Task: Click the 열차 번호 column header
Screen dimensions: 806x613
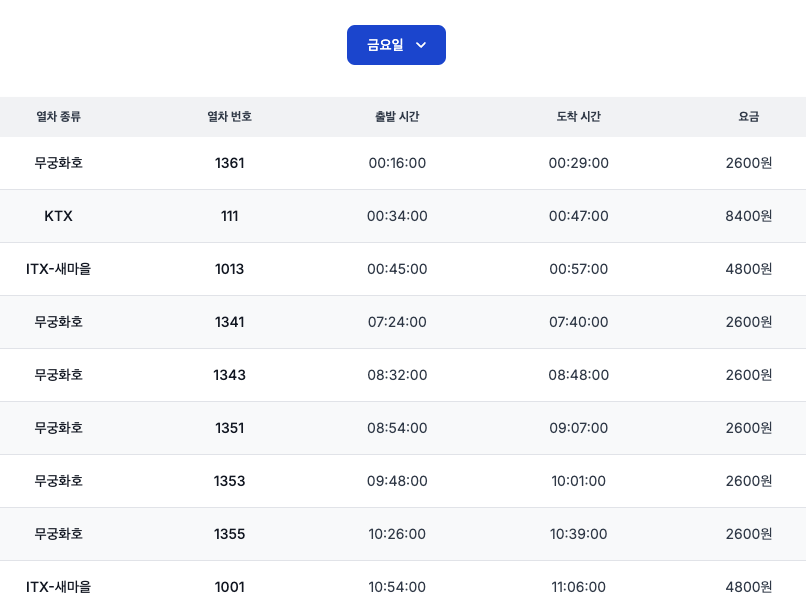Action: point(230,117)
